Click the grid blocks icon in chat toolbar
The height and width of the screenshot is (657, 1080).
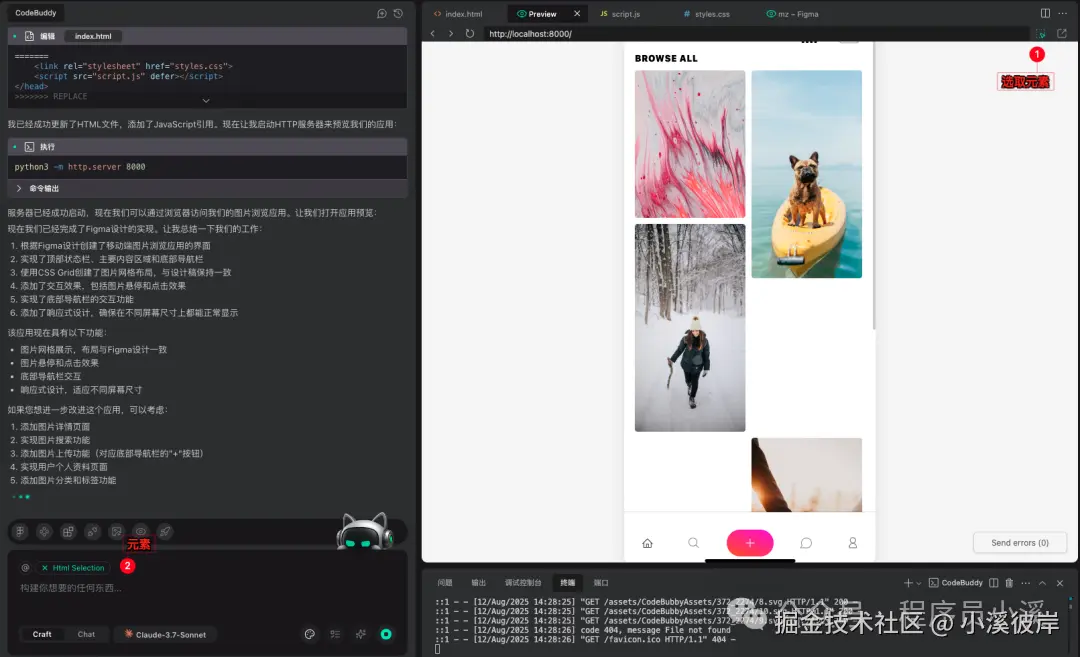(68, 532)
